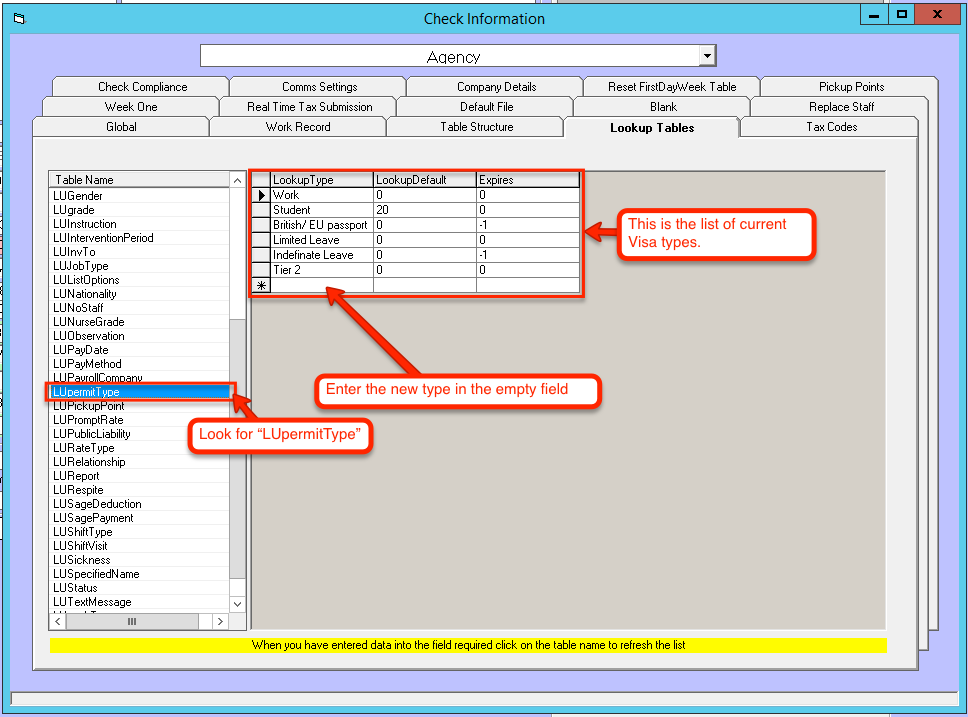The height and width of the screenshot is (717, 968).
Task: Click the LookupDefault column header
Action: [424, 180]
